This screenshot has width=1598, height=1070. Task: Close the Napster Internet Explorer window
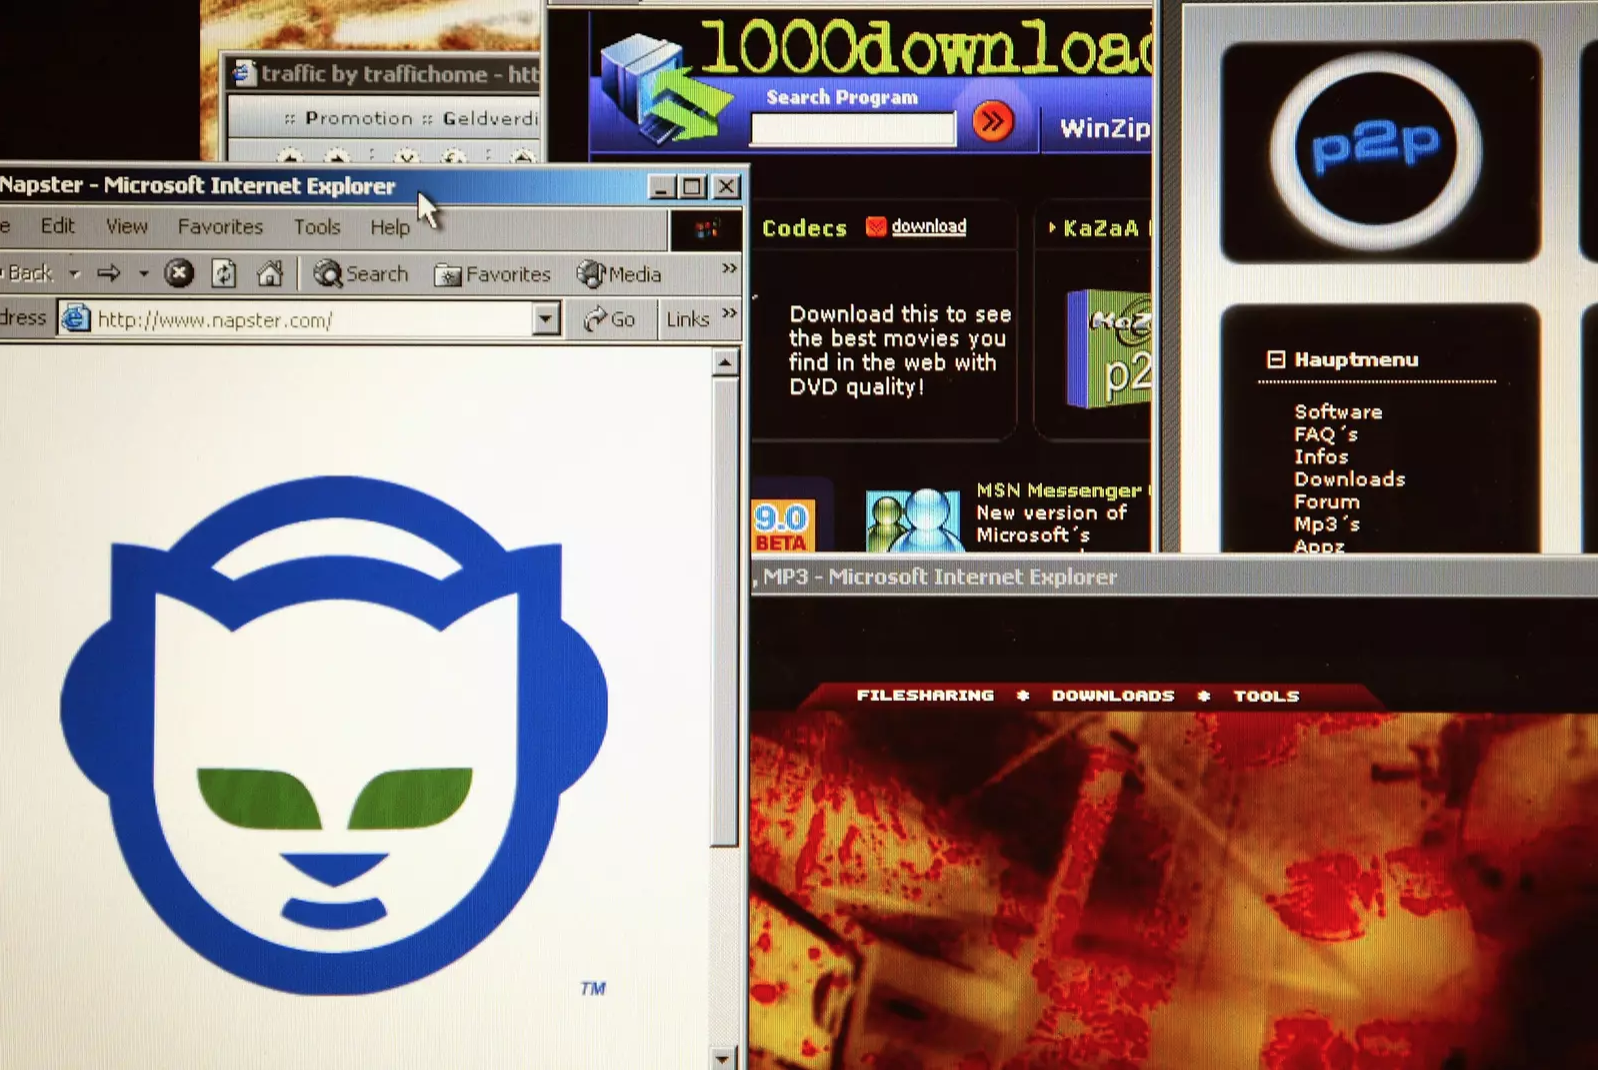click(x=726, y=187)
